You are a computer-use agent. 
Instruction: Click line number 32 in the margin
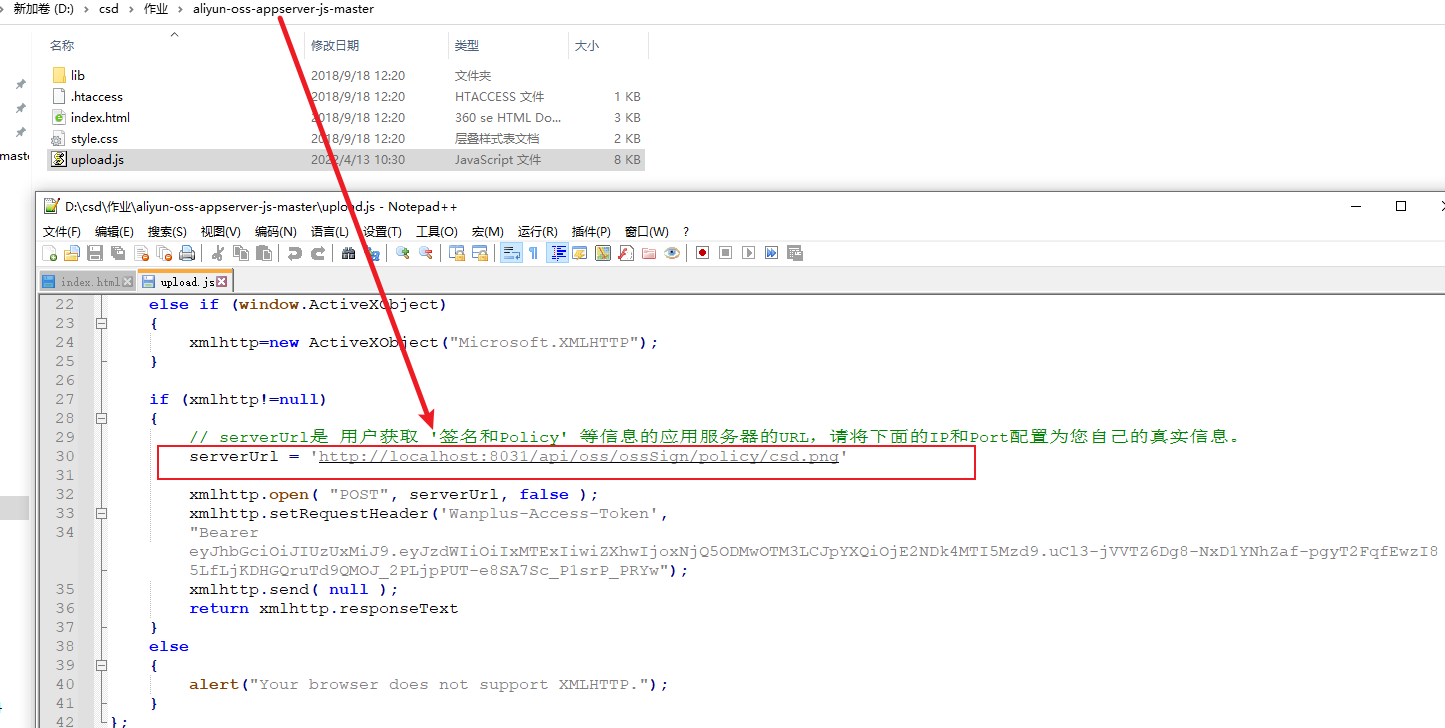[64, 494]
